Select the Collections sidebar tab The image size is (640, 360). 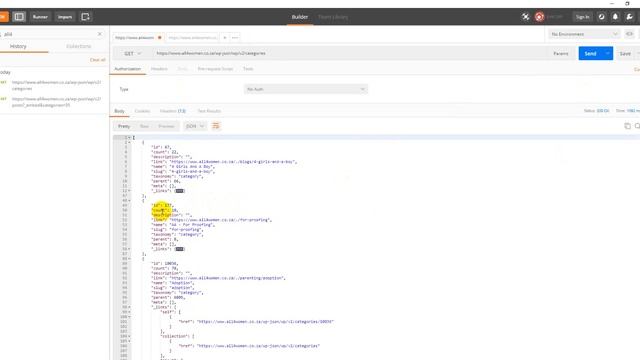78,47
